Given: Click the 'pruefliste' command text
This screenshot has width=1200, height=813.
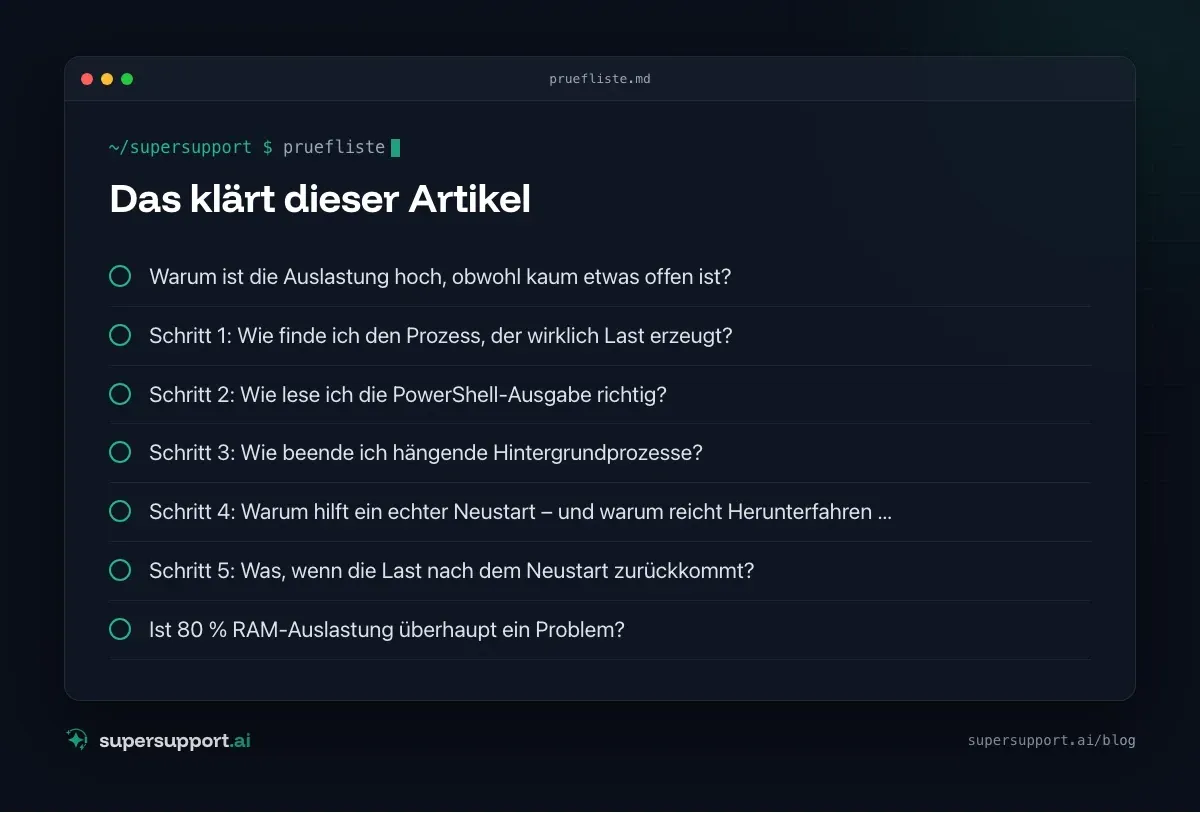Looking at the screenshot, I should [334, 147].
